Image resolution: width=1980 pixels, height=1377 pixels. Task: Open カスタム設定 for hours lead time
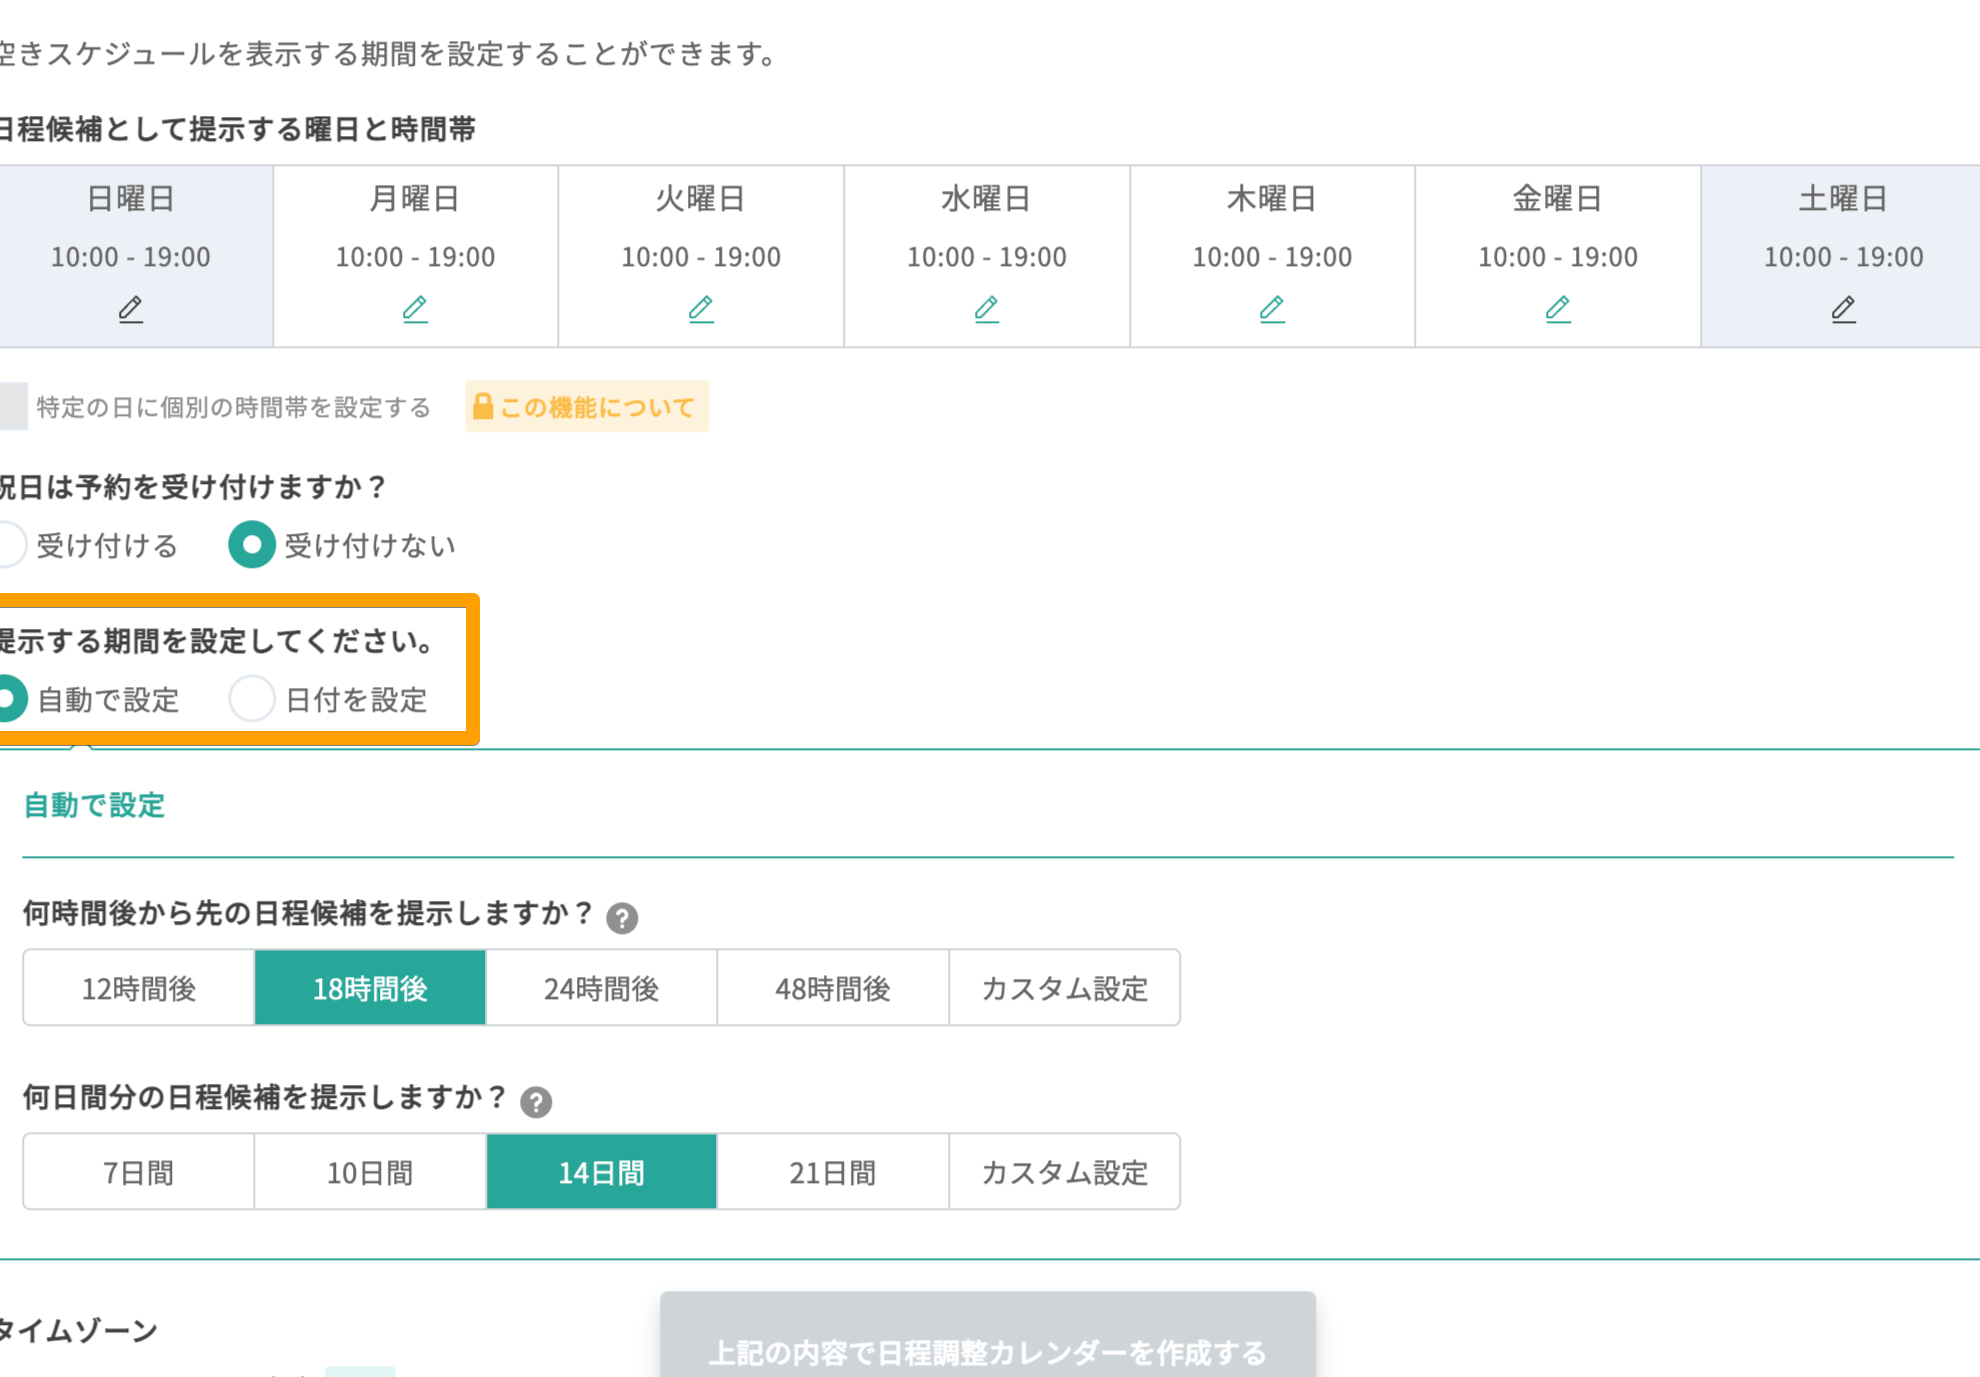point(1064,988)
